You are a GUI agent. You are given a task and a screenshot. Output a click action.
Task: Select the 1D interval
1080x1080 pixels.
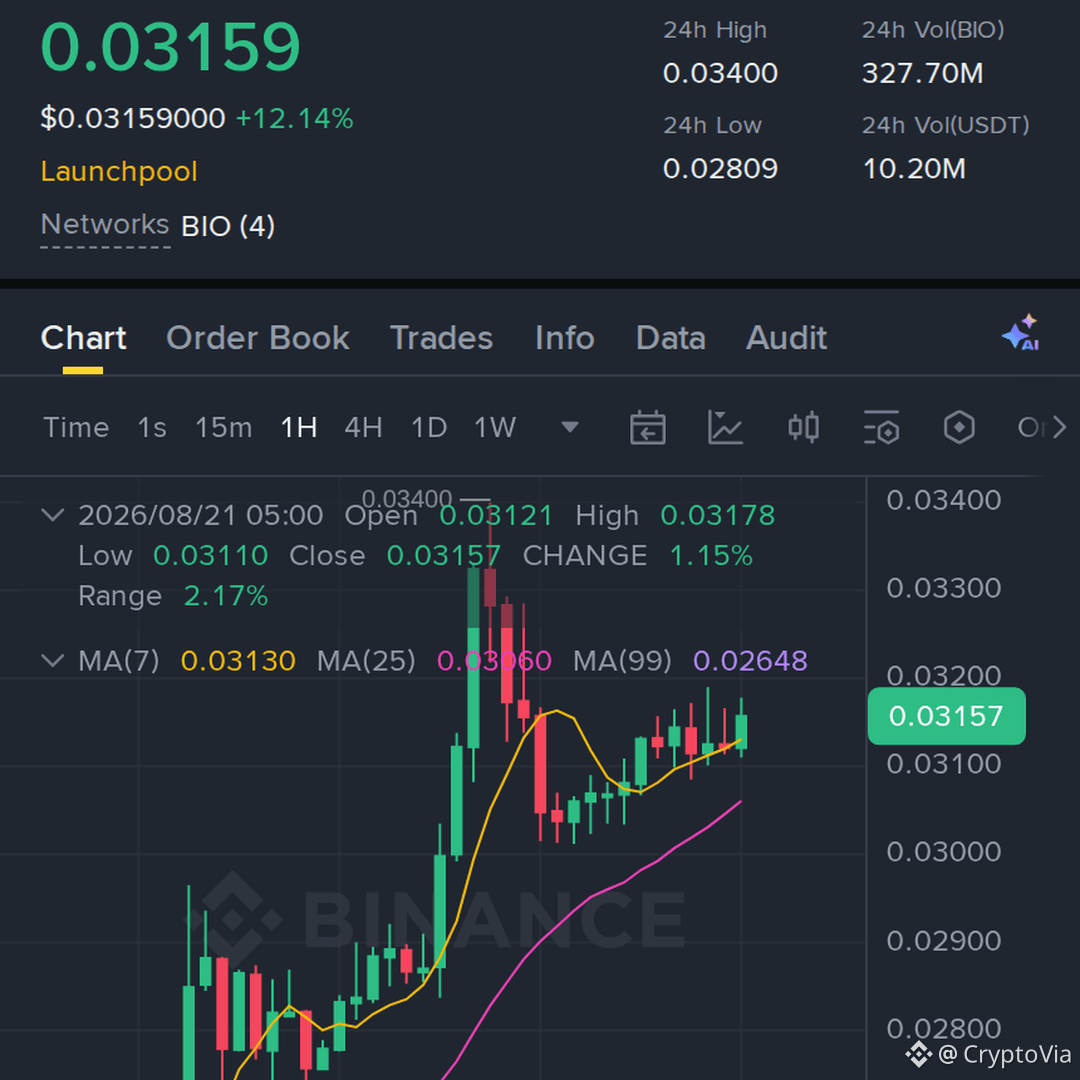click(x=429, y=428)
